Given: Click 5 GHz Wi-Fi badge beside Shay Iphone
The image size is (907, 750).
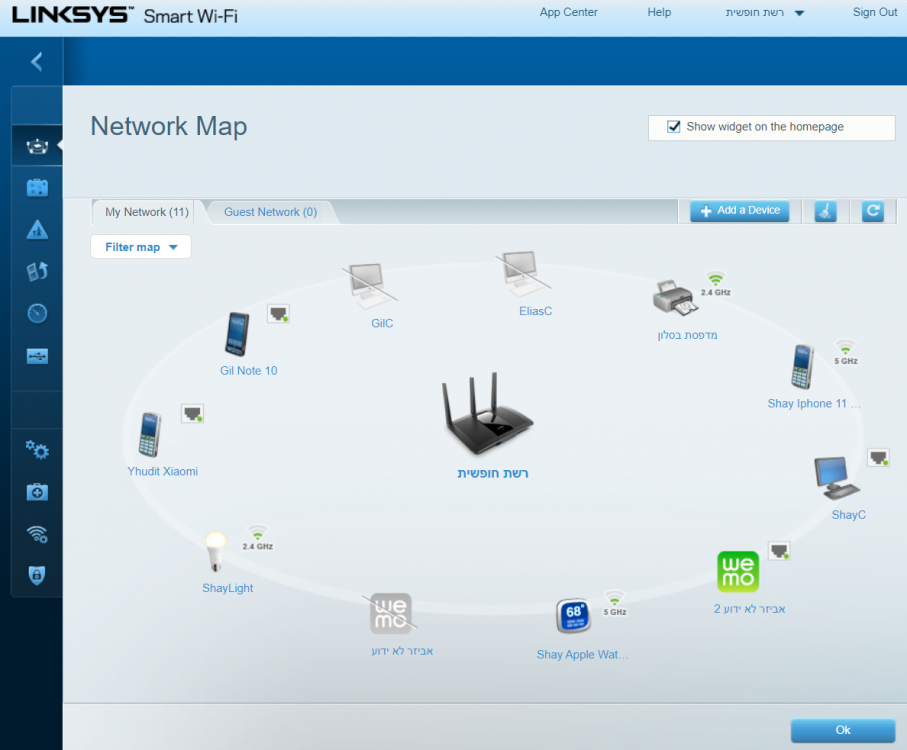Looking at the screenshot, I should [846, 352].
